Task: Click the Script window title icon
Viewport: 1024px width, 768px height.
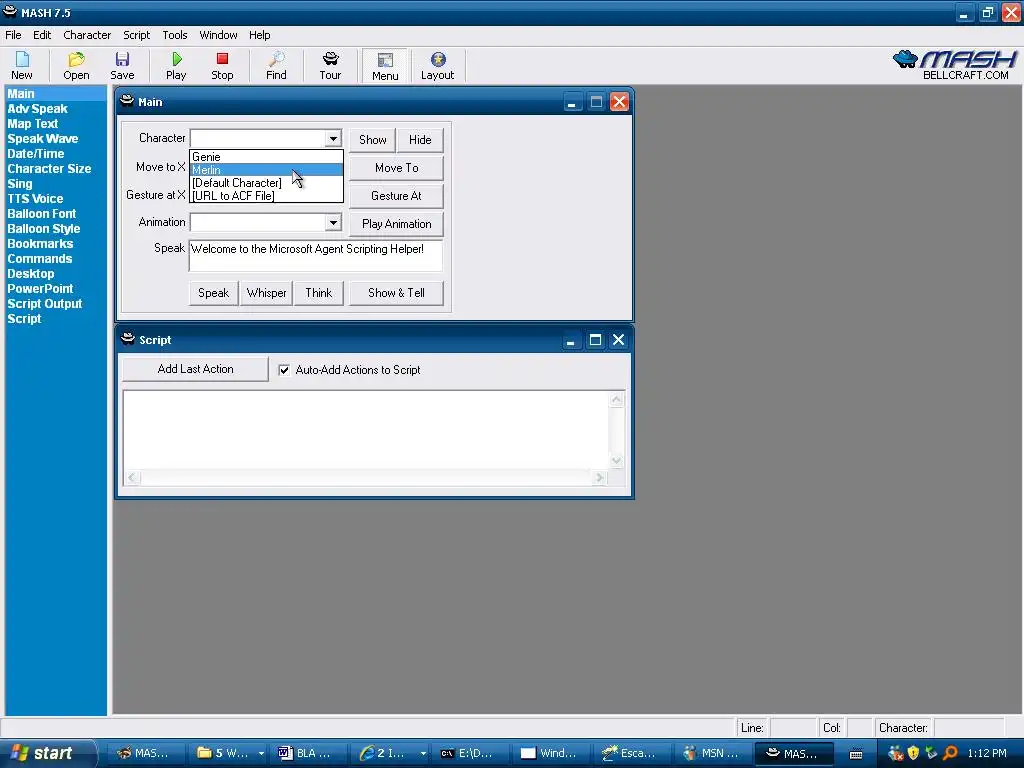Action: 128,339
